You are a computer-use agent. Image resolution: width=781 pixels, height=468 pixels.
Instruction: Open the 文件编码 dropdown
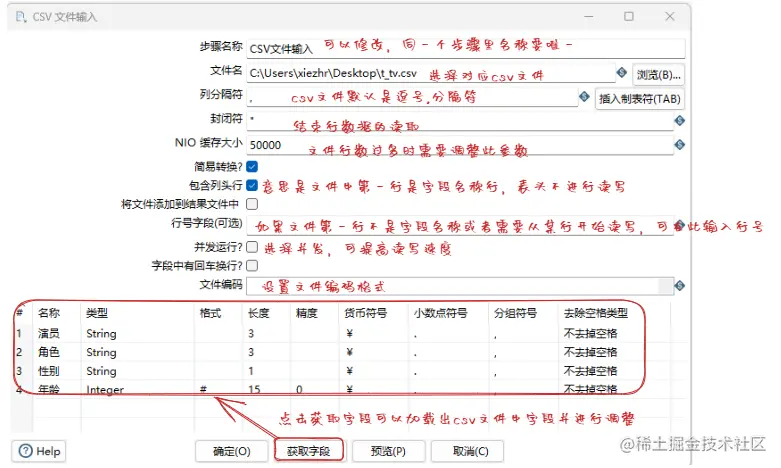click(x=665, y=286)
